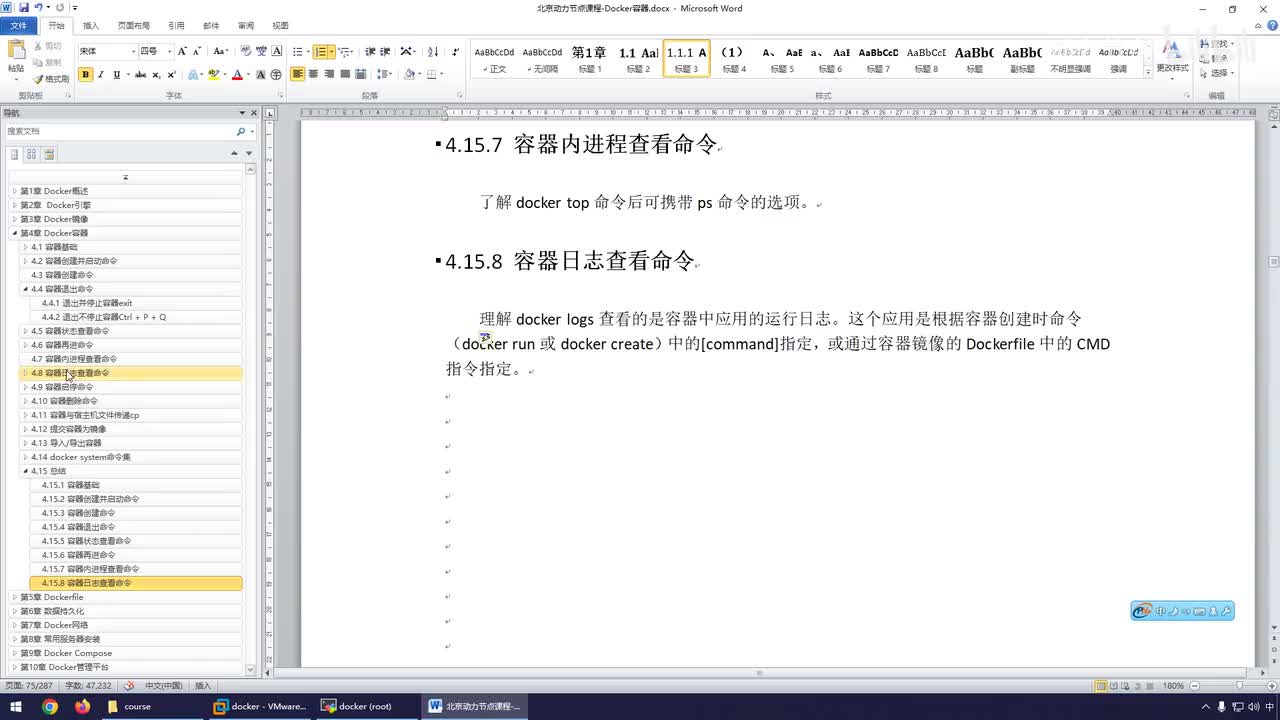1280x720 pixels.
Task: Expand 第5章 Dockerfile in navigation tree
Action: click(x=14, y=597)
